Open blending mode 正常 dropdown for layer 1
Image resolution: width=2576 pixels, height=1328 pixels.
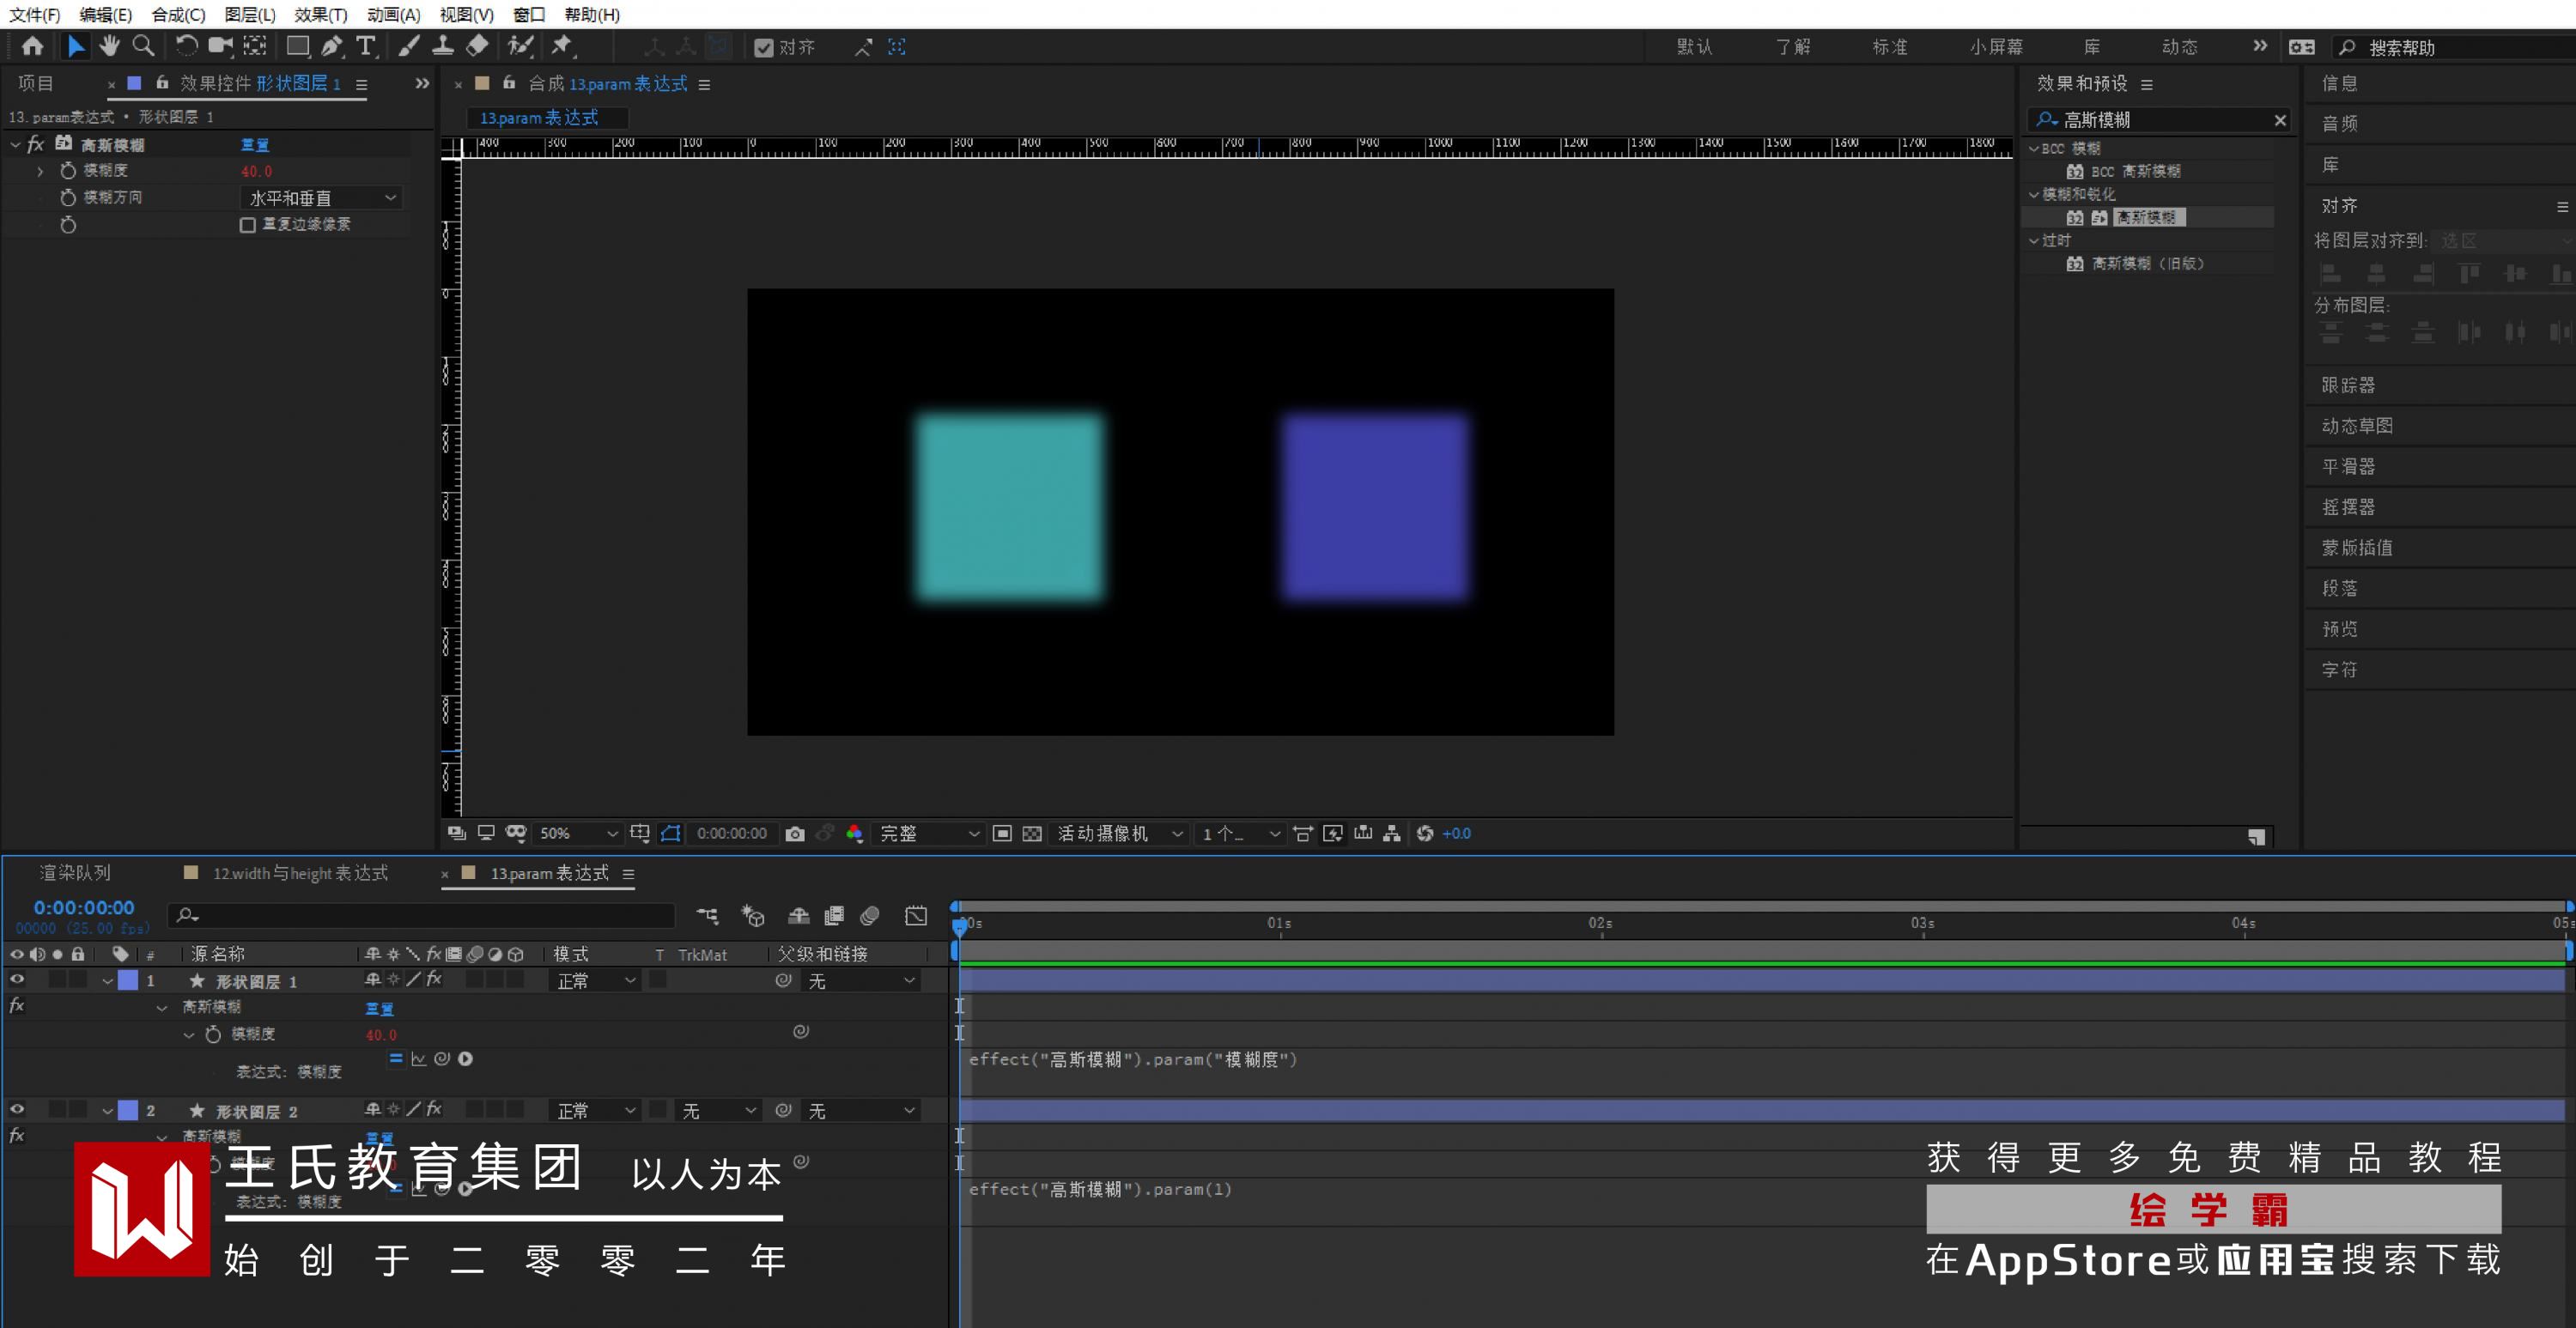[597, 981]
